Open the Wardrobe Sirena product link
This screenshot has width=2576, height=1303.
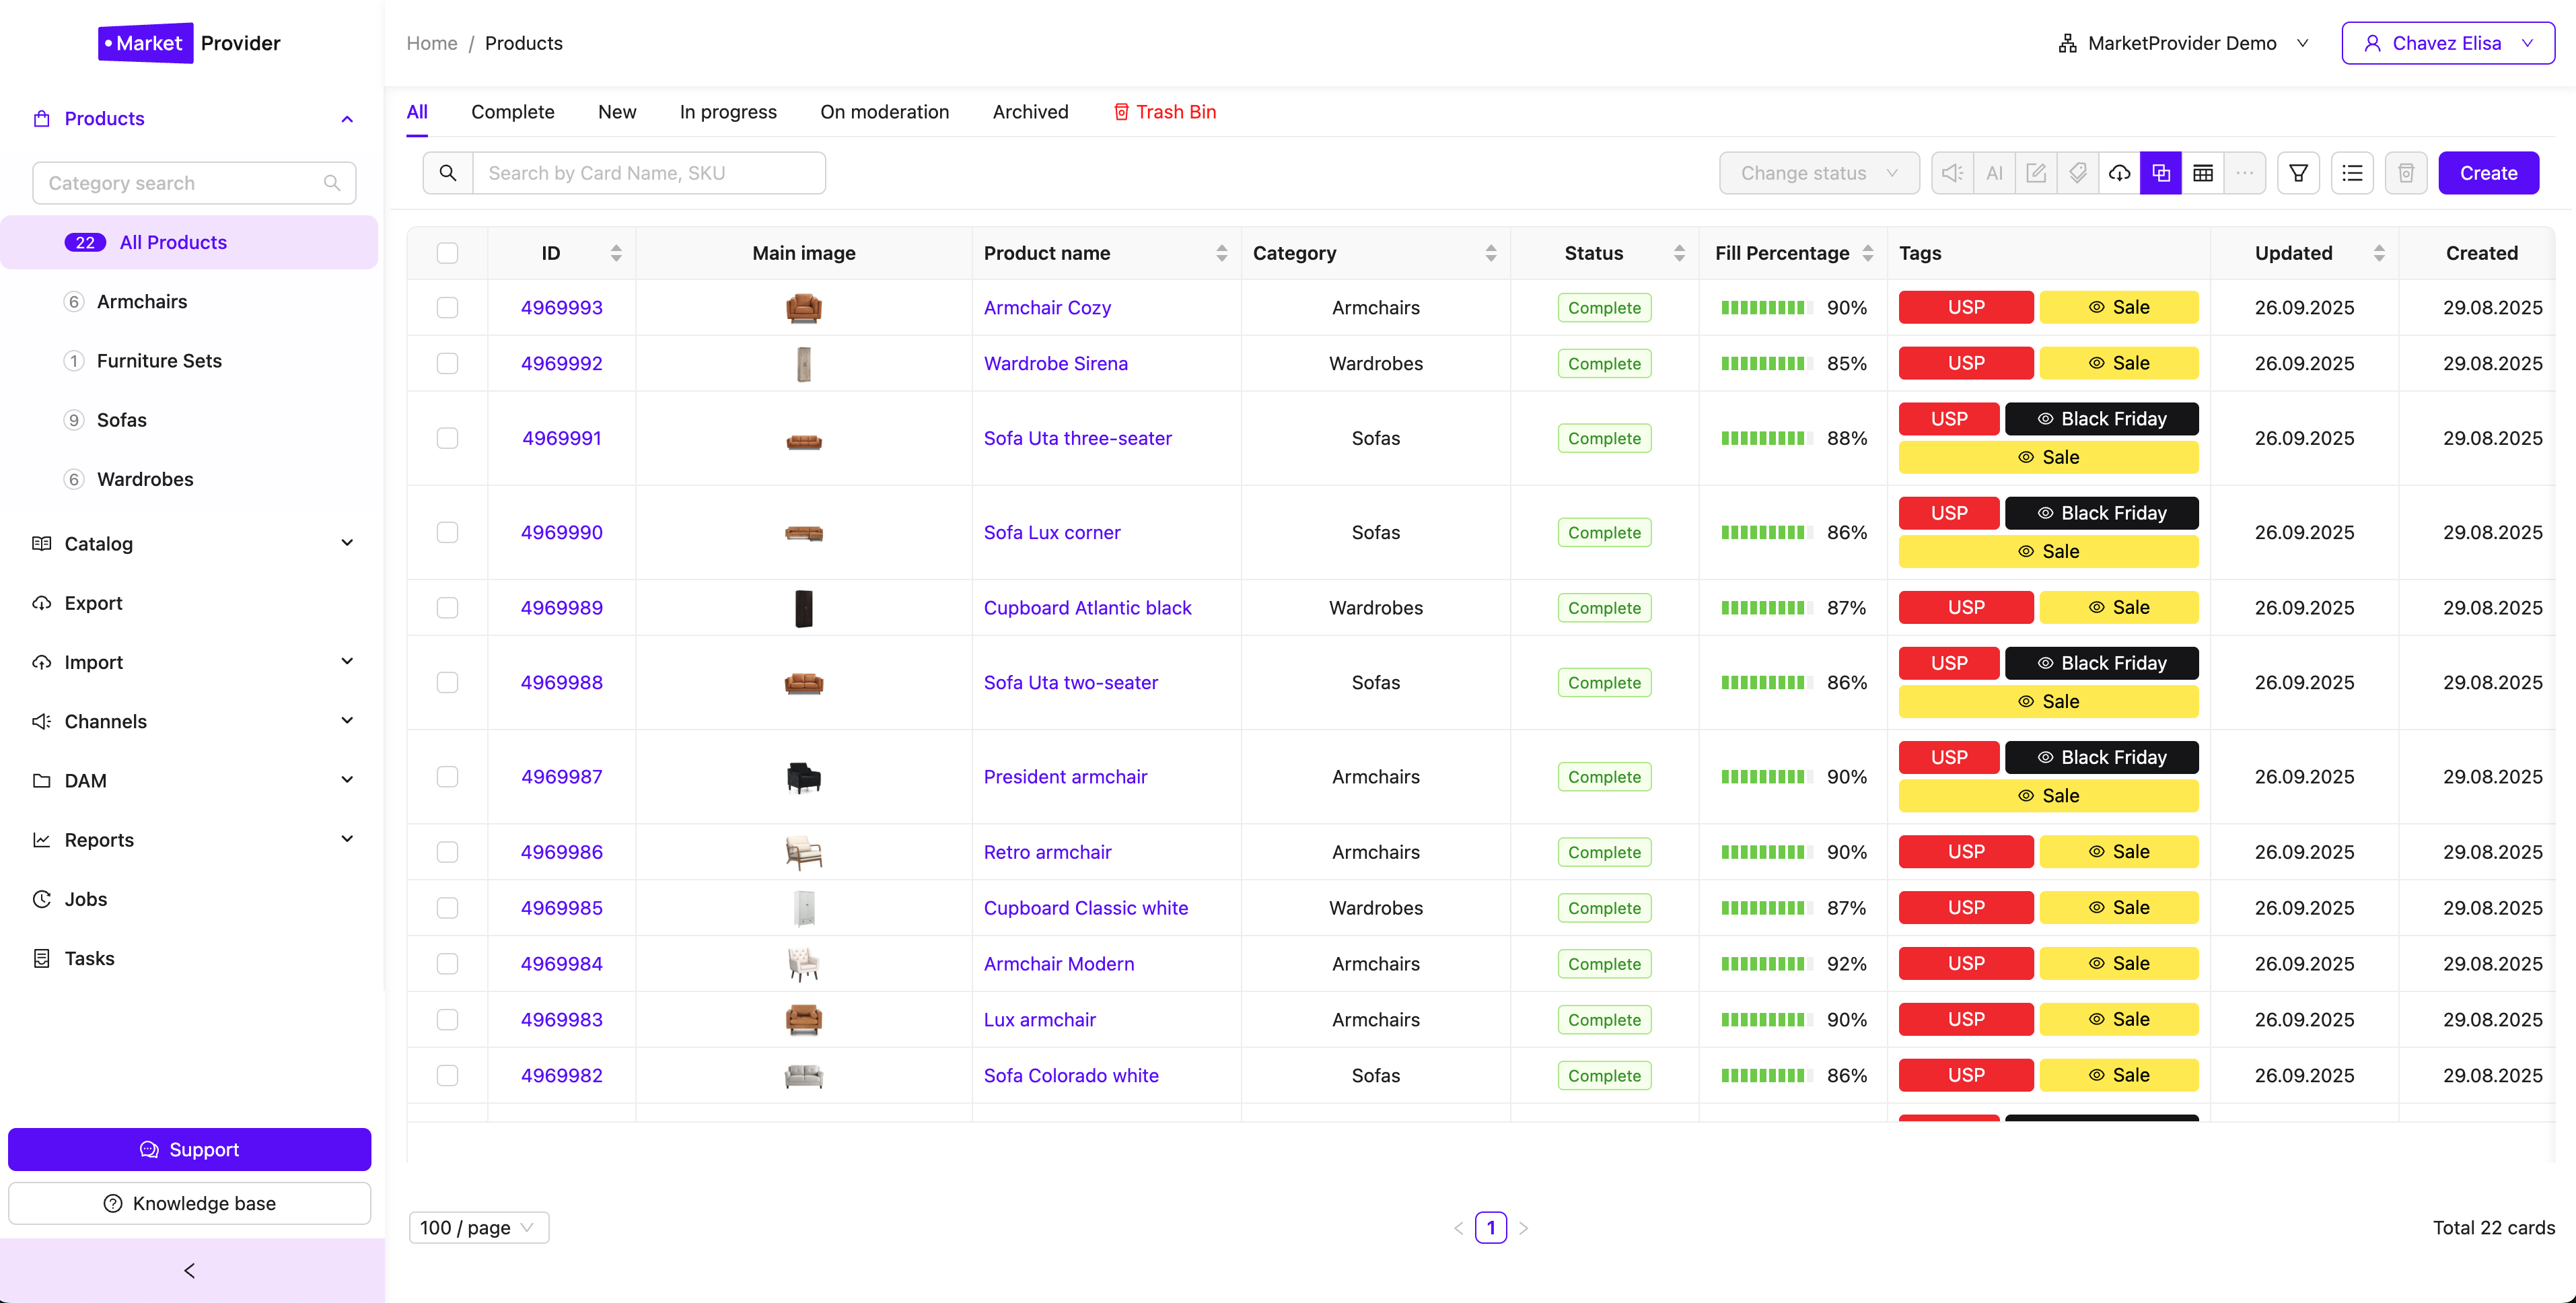pos(1055,364)
